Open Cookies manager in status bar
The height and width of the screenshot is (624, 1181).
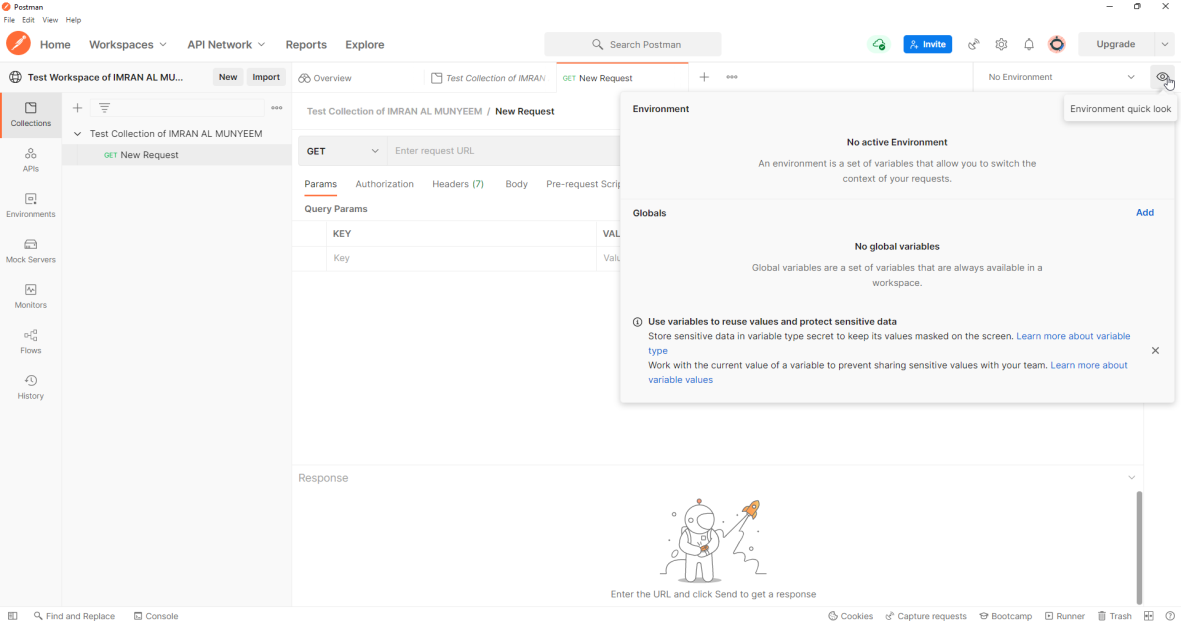click(850, 616)
